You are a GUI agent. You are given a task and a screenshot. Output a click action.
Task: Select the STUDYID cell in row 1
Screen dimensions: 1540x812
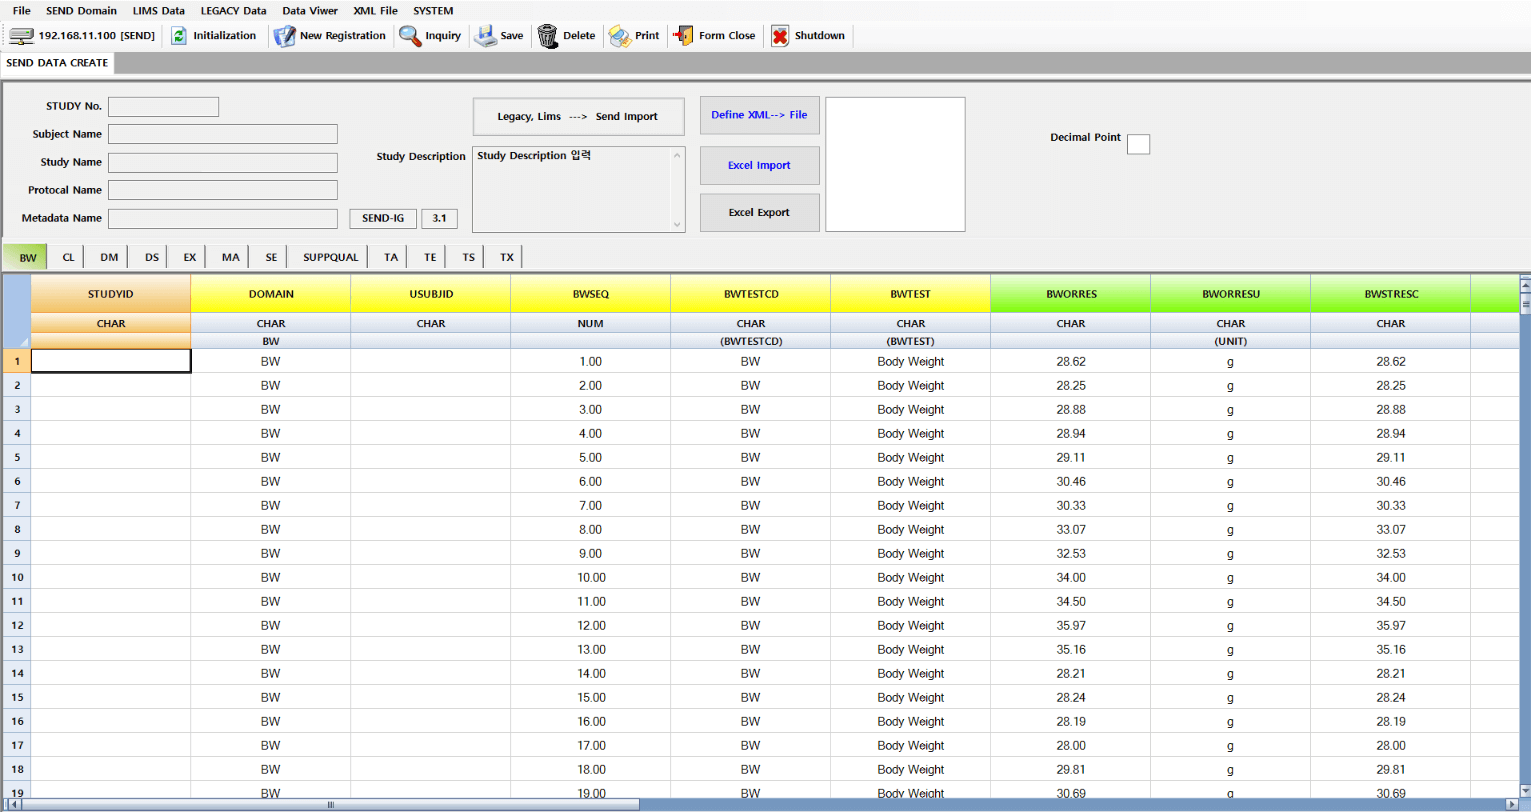(x=111, y=361)
